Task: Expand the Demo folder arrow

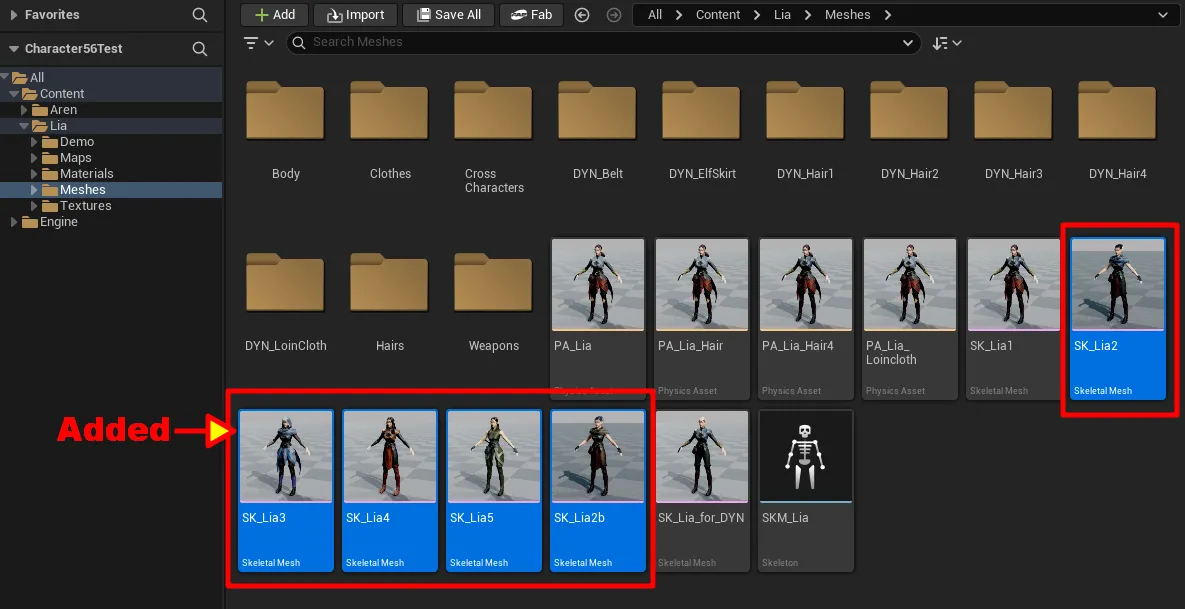Action: tap(34, 142)
